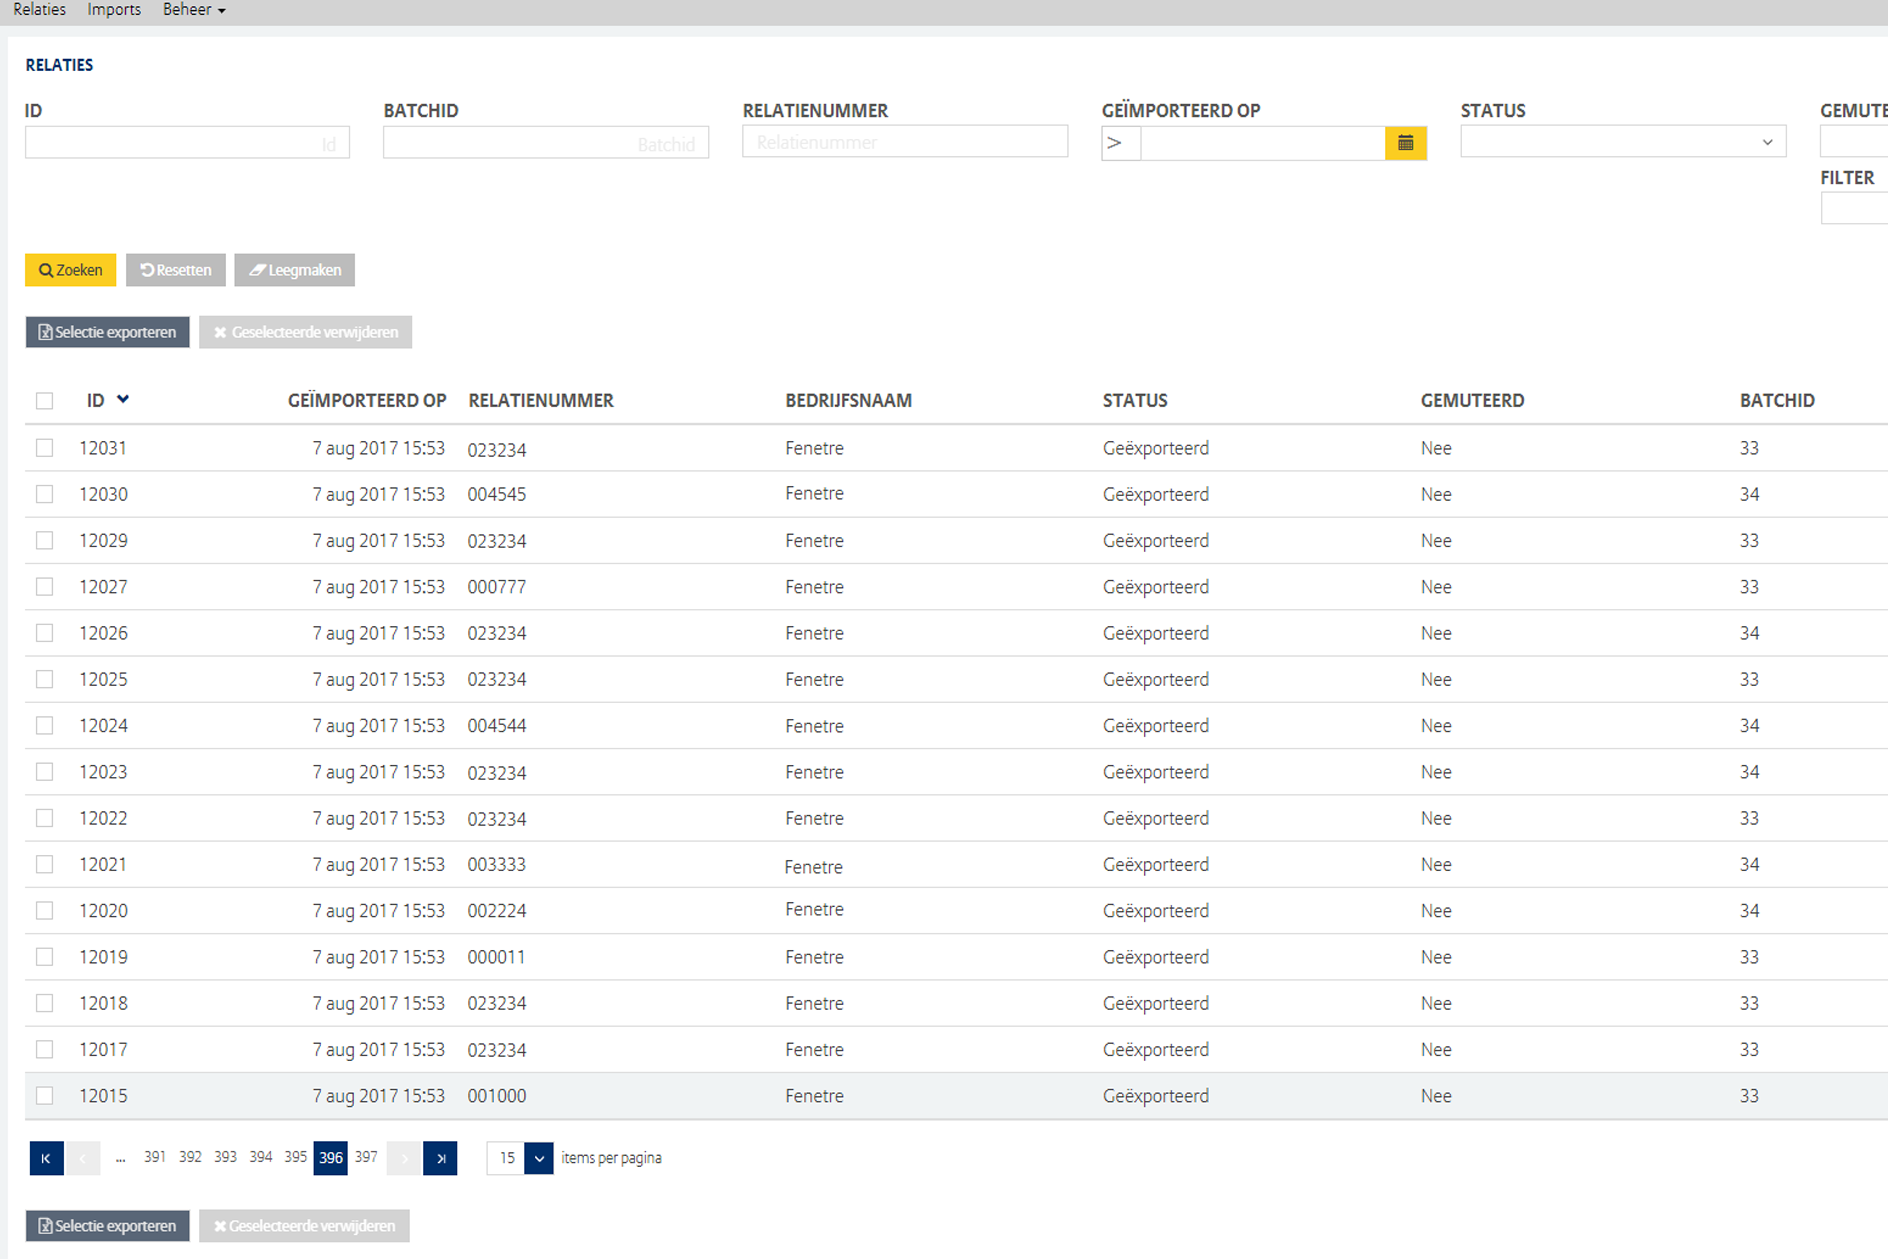Viewport: 1888px width, 1259px height.
Task: Open the items per pagina dropdown
Action: tap(538, 1158)
